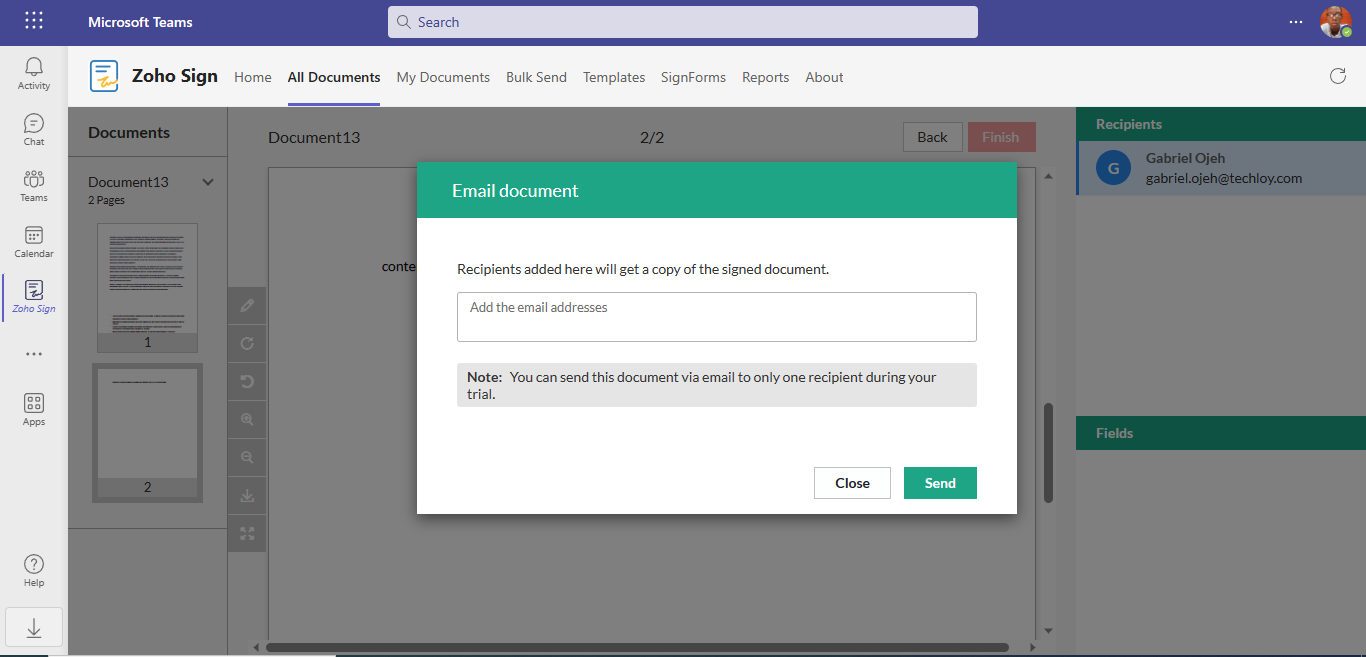The width and height of the screenshot is (1366, 657).
Task: Toggle fullscreen document view
Action: [x=247, y=533]
